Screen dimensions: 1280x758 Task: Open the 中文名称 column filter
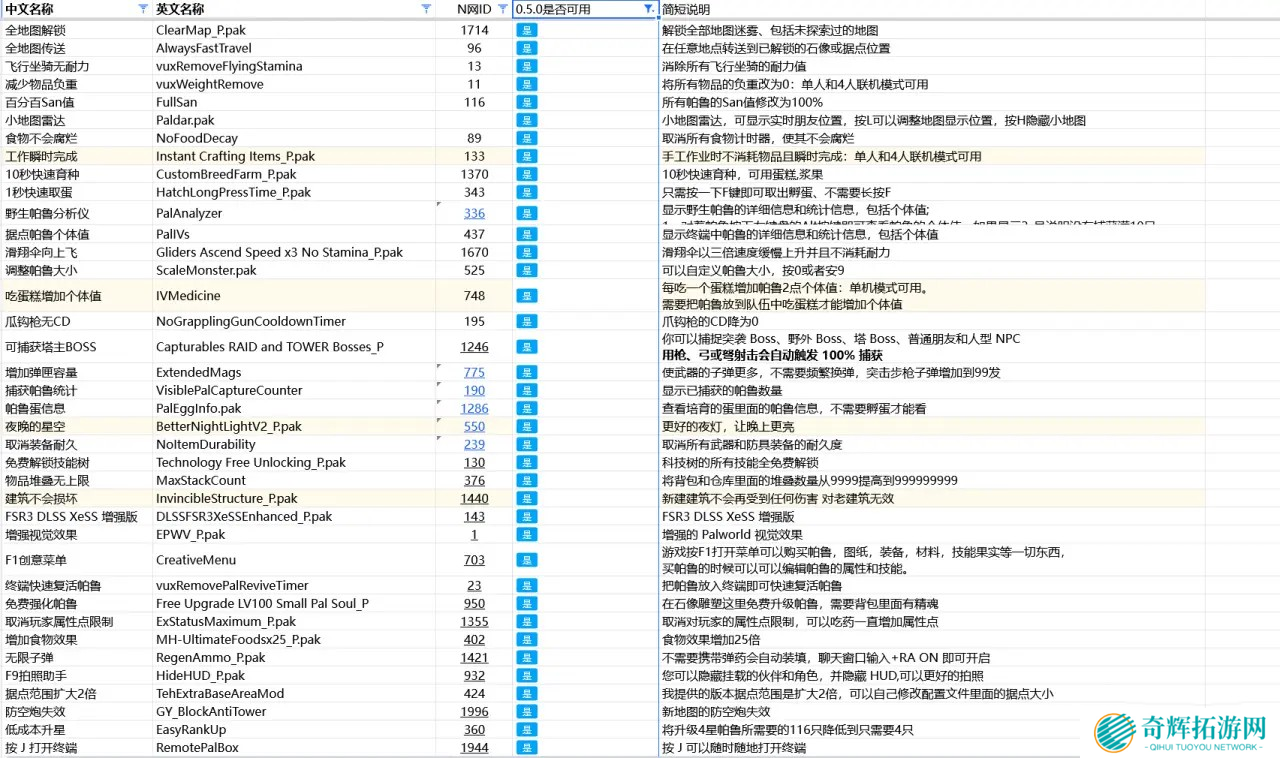(142, 9)
